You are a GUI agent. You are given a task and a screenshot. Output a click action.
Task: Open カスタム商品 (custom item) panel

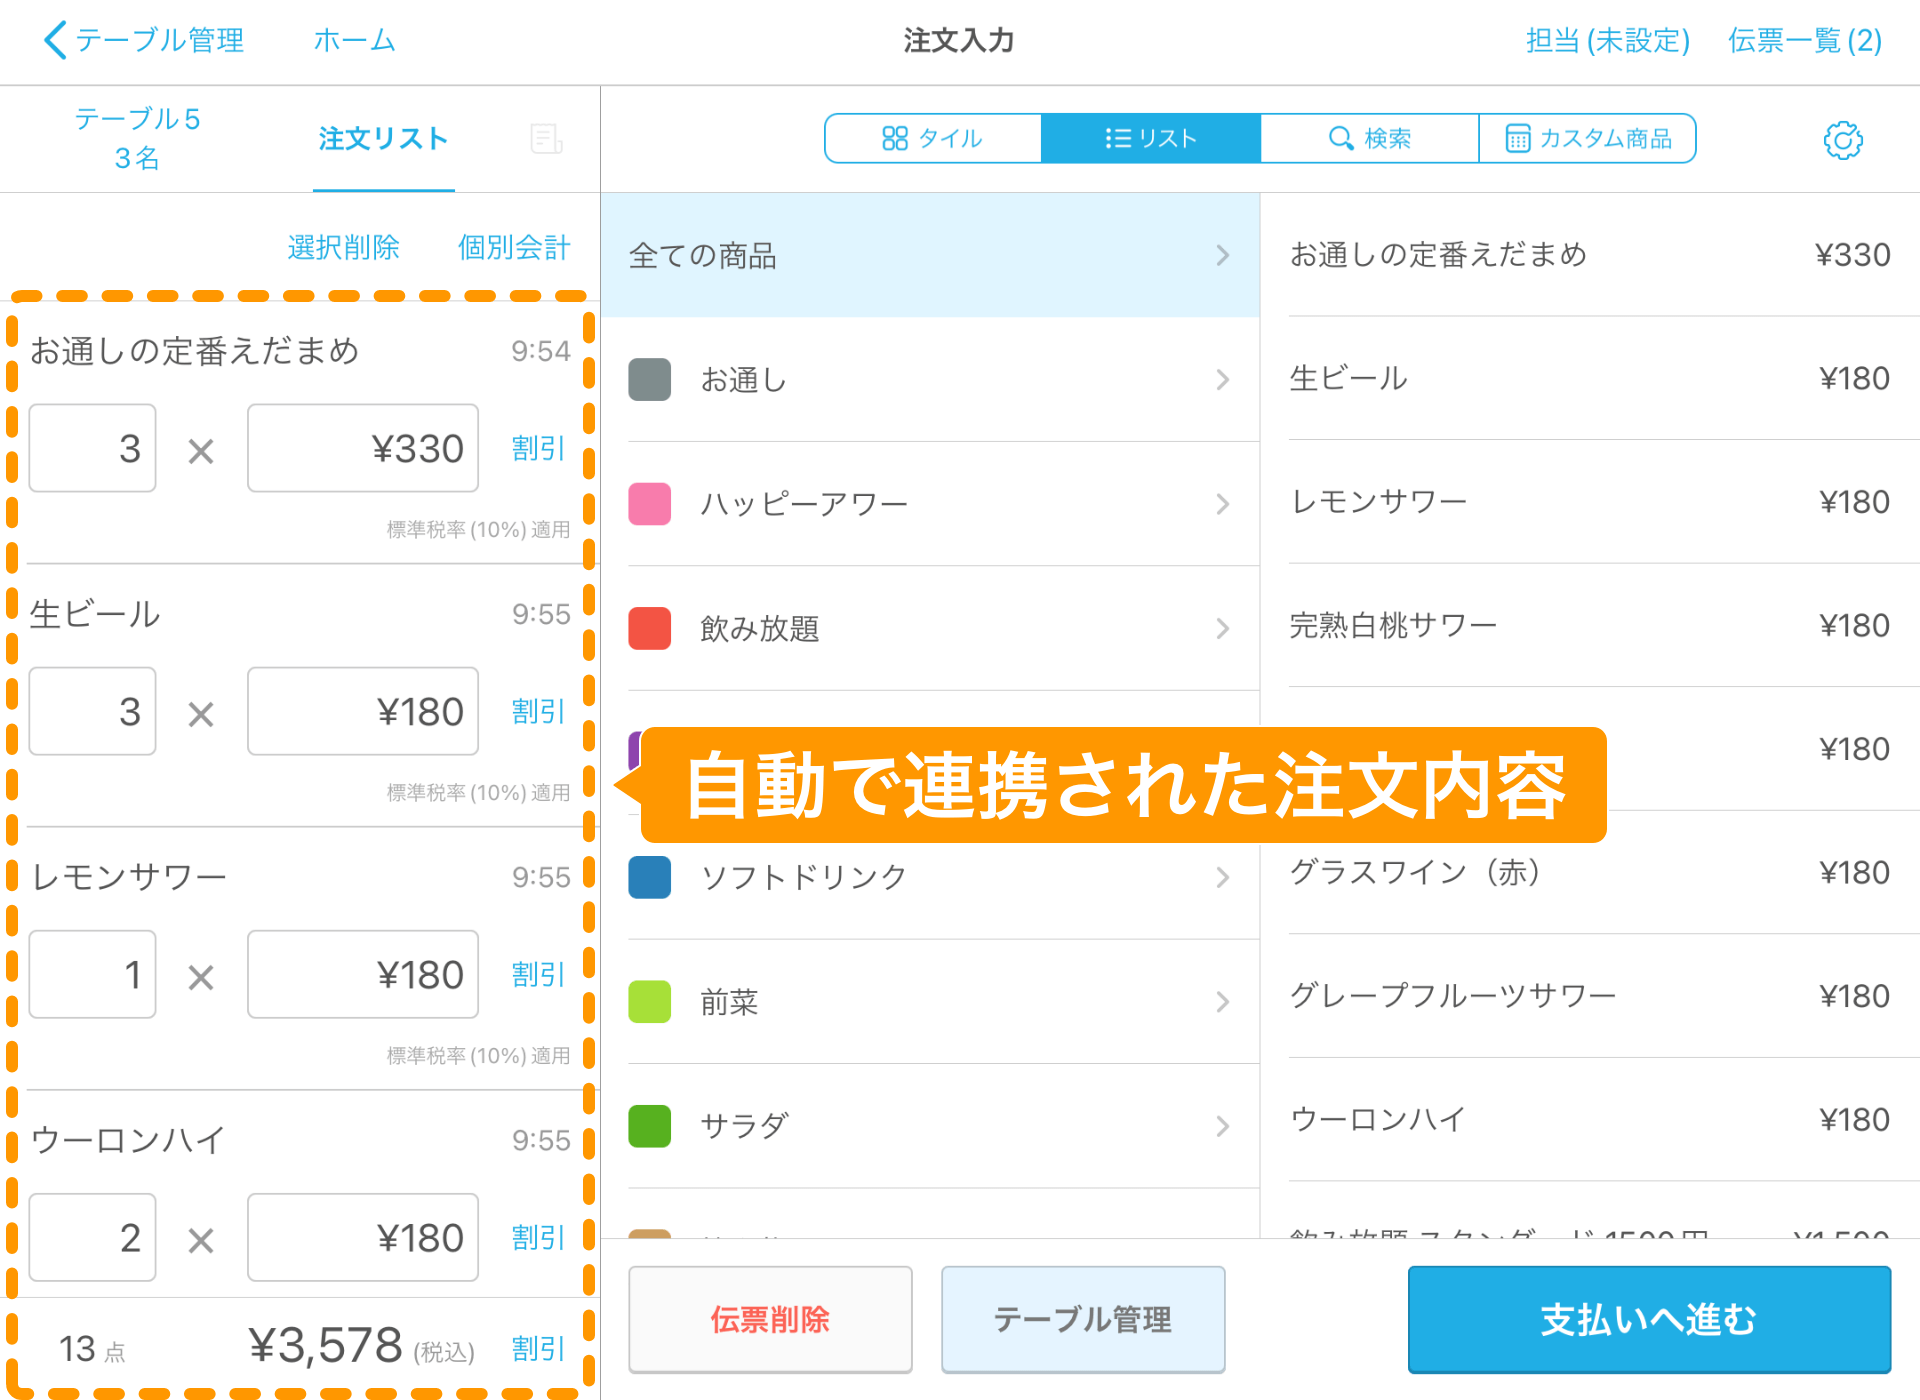coord(1588,139)
